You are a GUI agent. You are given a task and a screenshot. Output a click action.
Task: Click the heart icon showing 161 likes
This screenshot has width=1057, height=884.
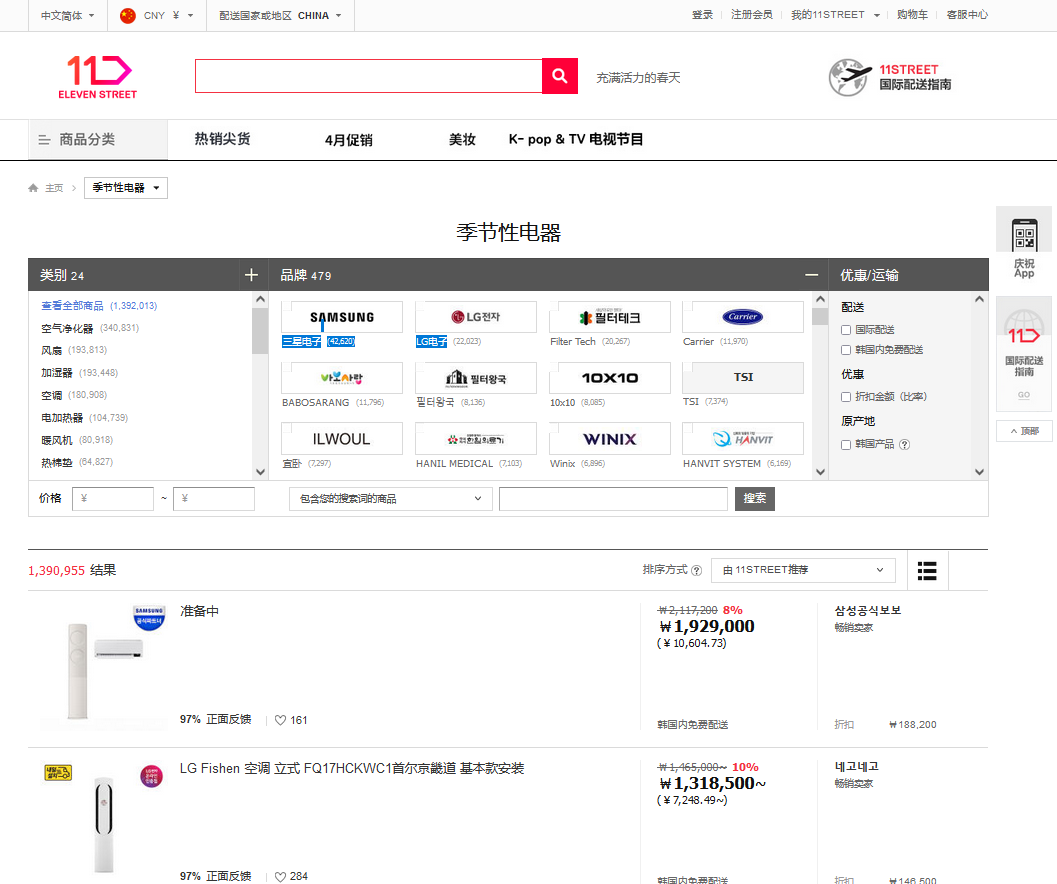[281, 720]
